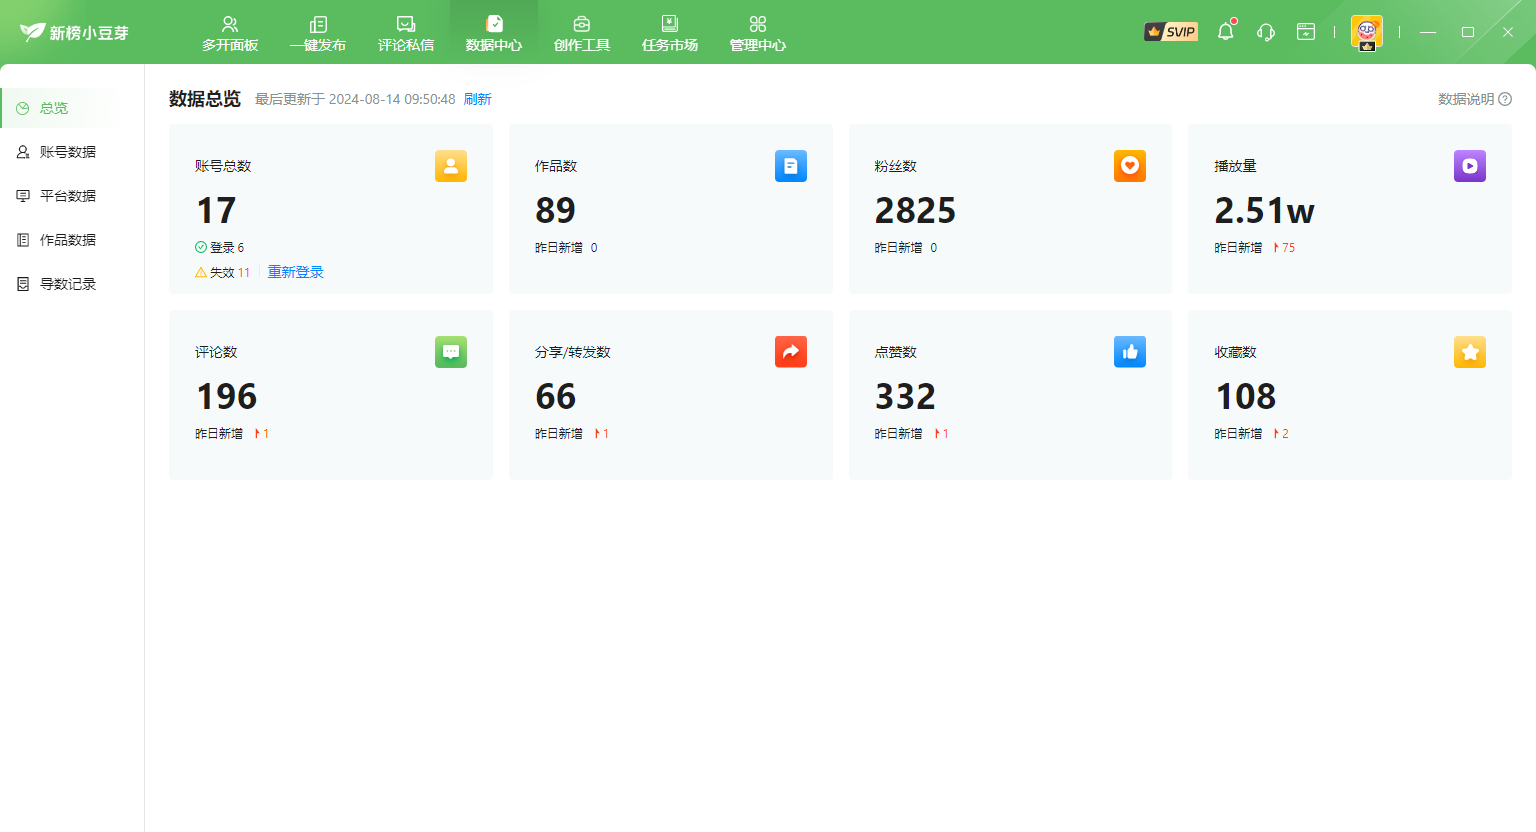
Task: Open the user avatar profile
Action: click(1366, 32)
